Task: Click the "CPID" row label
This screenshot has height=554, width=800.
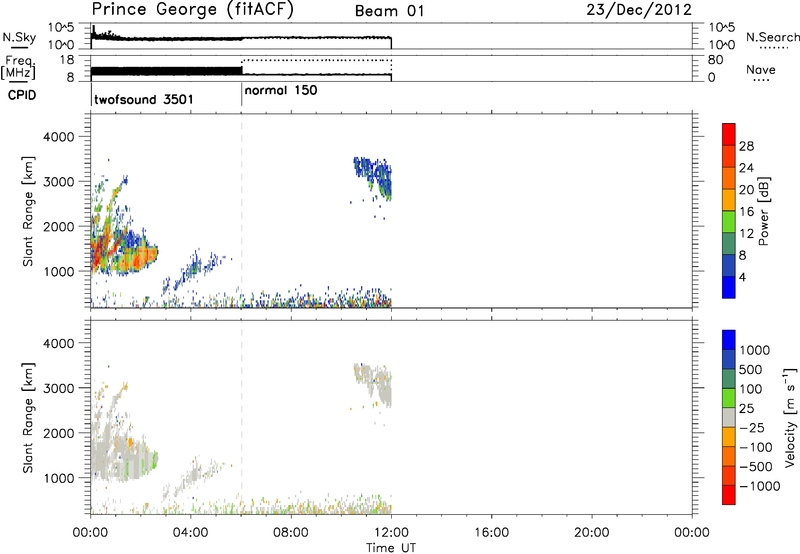Action: pos(22,95)
